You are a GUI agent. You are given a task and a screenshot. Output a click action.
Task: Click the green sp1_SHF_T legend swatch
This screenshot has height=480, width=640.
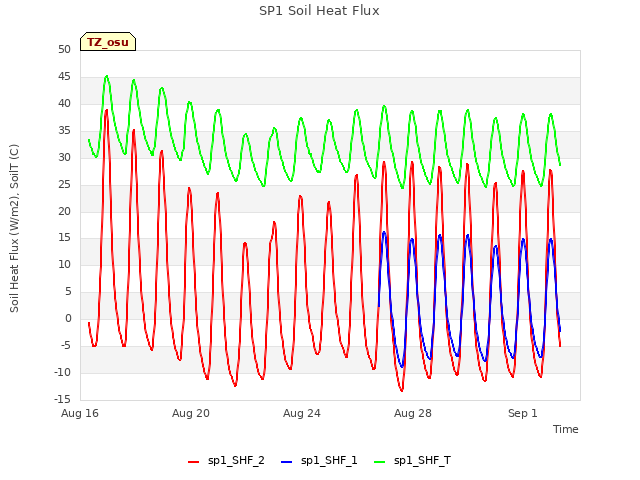click(380, 462)
